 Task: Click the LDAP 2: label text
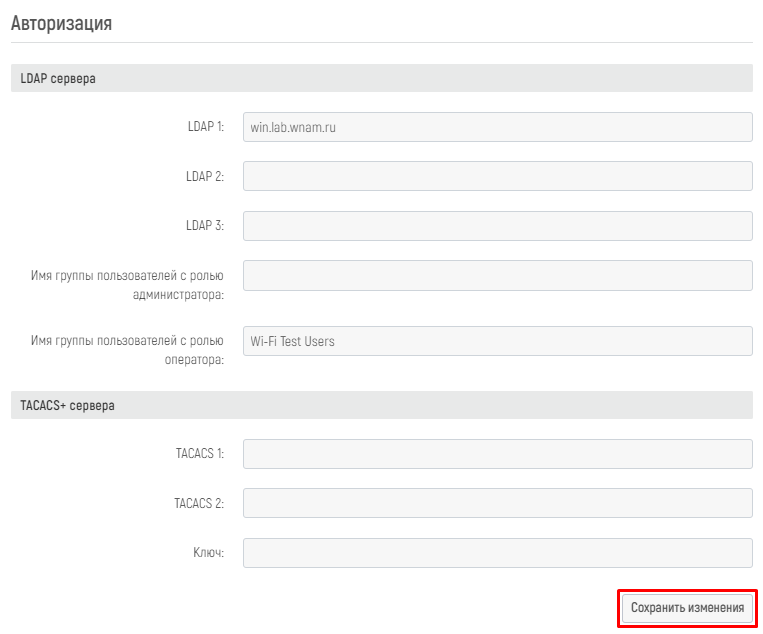(x=205, y=176)
